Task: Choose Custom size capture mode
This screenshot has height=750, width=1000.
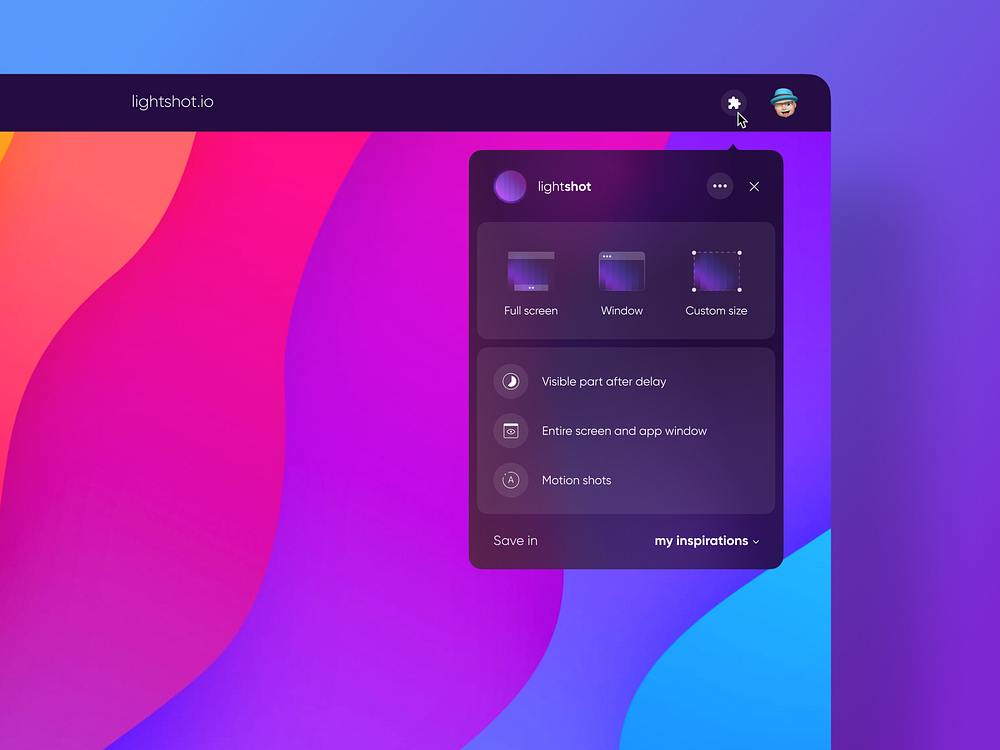Action: click(715, 282)
